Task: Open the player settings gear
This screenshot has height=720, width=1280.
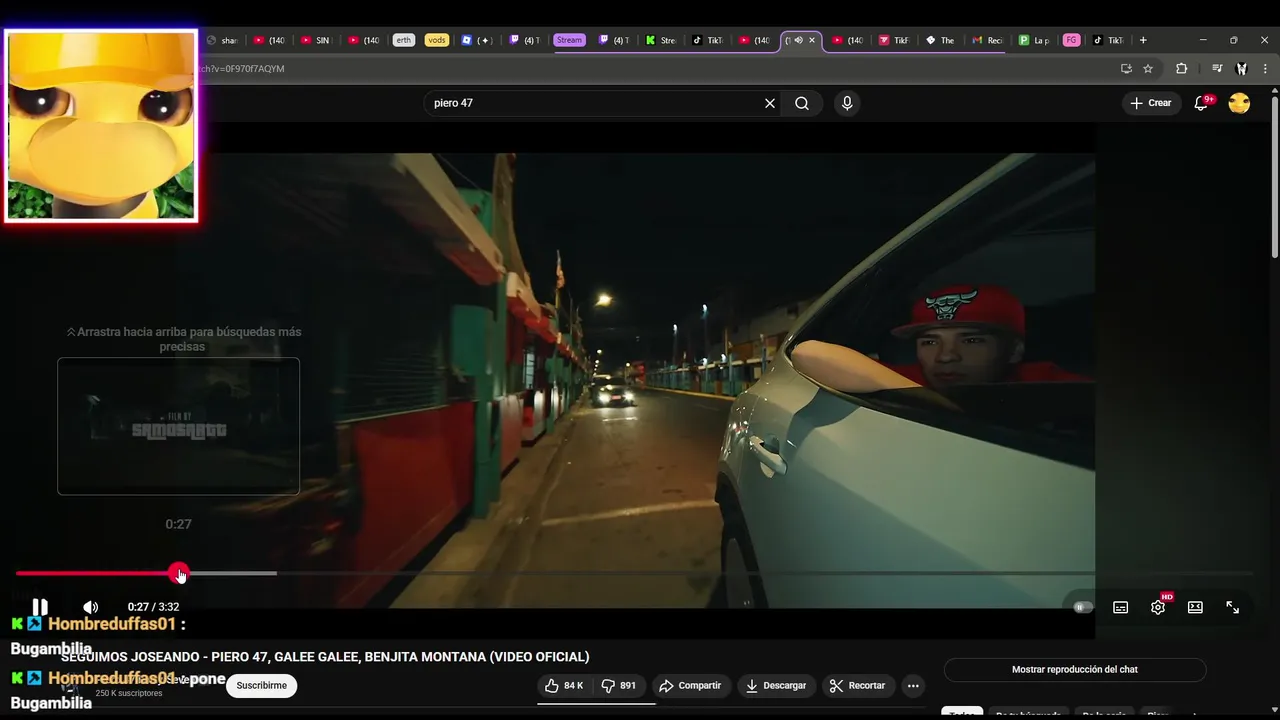Action: [1158, 607]
